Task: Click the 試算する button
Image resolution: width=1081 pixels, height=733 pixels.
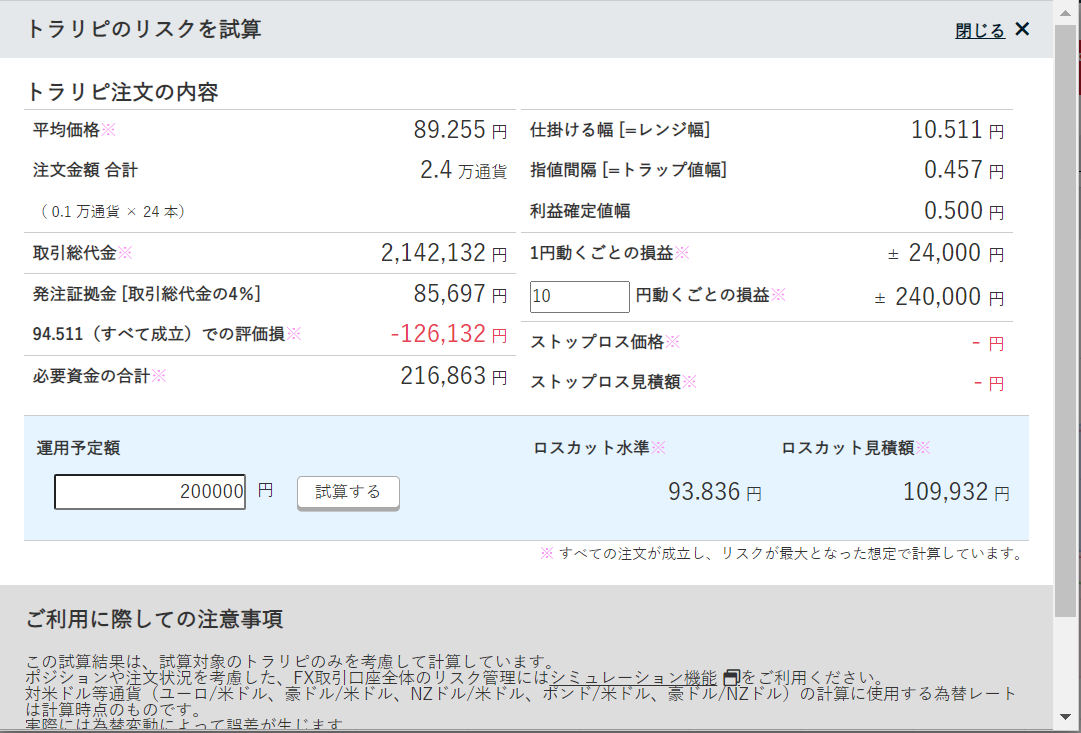Action: (348, 492)
